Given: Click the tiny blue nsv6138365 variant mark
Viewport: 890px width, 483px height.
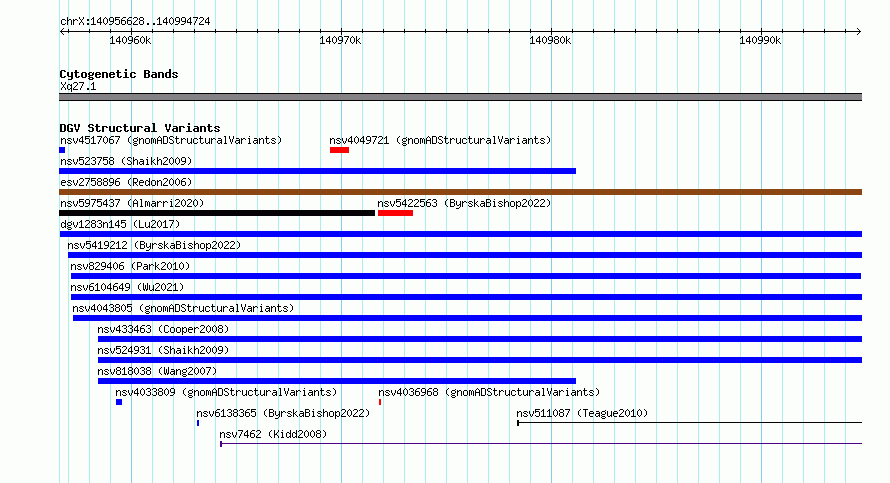Looking at the screenshot, I should [198, 423].
